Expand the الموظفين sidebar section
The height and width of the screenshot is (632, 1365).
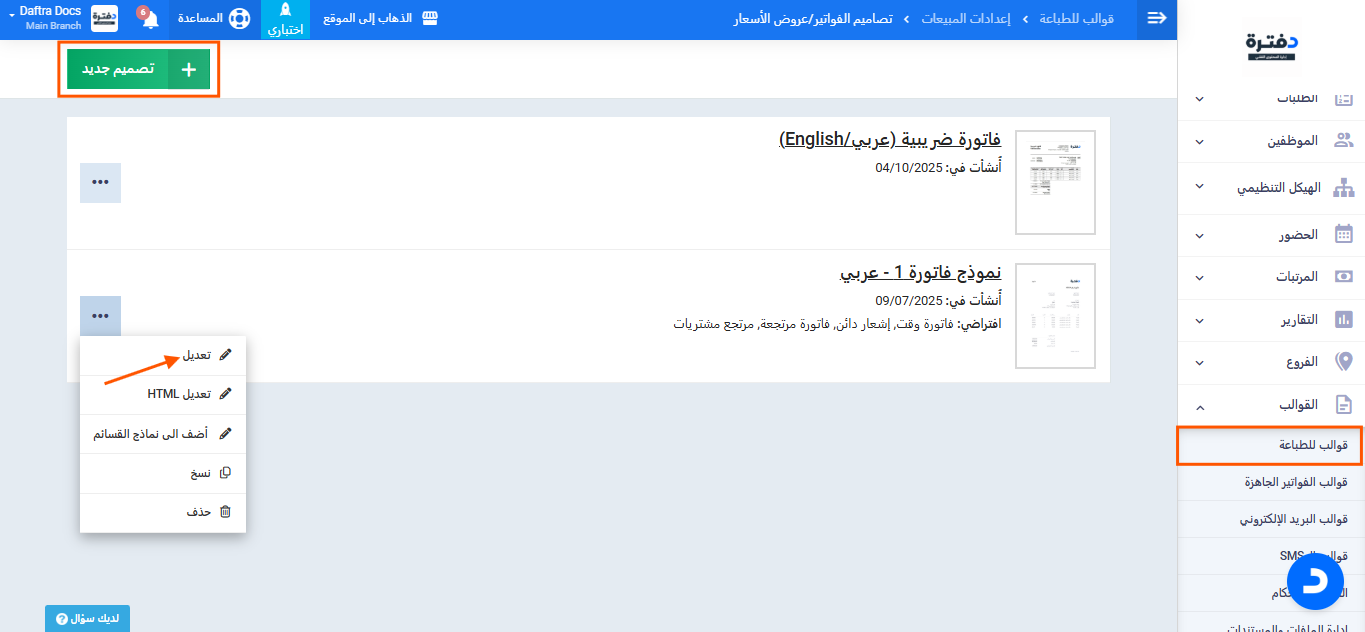(1271, 141)
